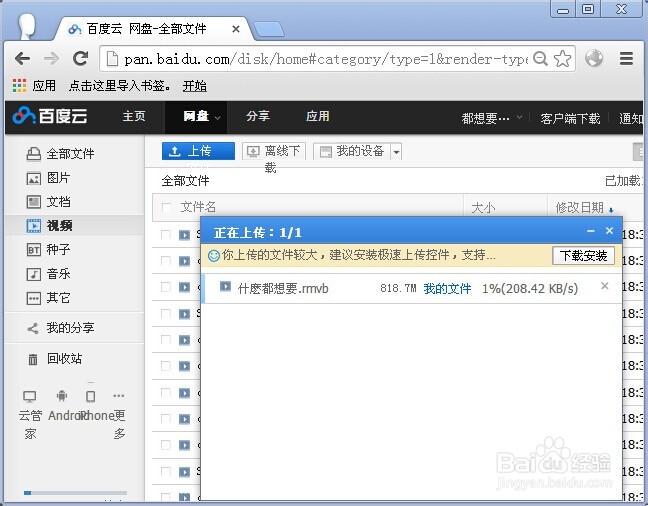Minimize the 正在上传 upload dialog
This screenshot has height=506, width=648.
(591, 231)
